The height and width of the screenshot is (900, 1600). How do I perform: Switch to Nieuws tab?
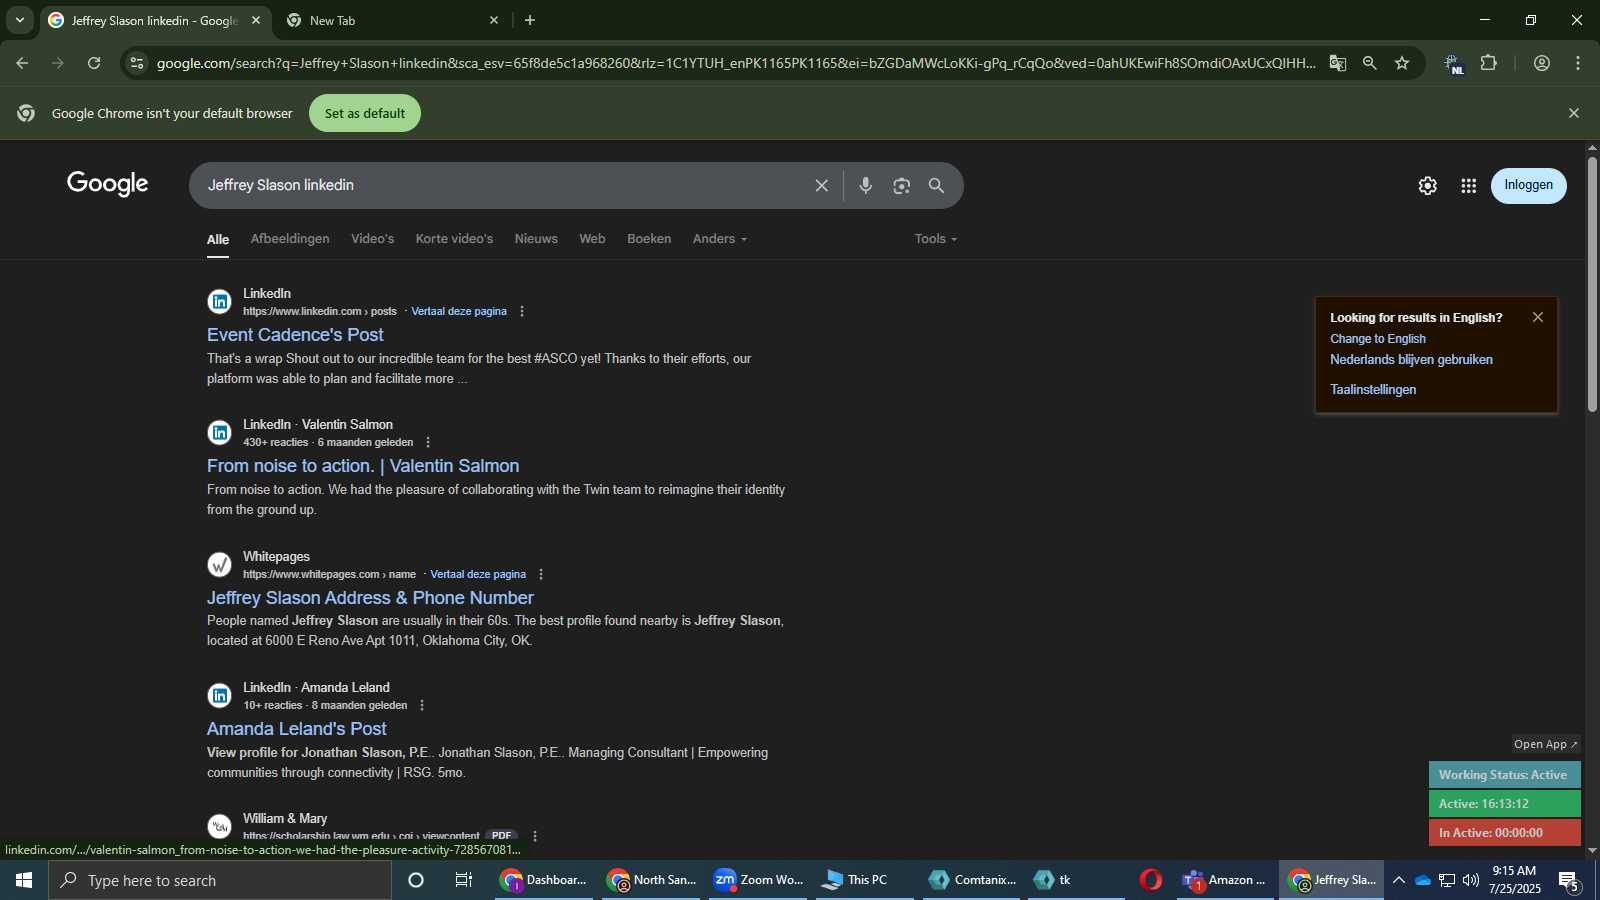point(536,239)
